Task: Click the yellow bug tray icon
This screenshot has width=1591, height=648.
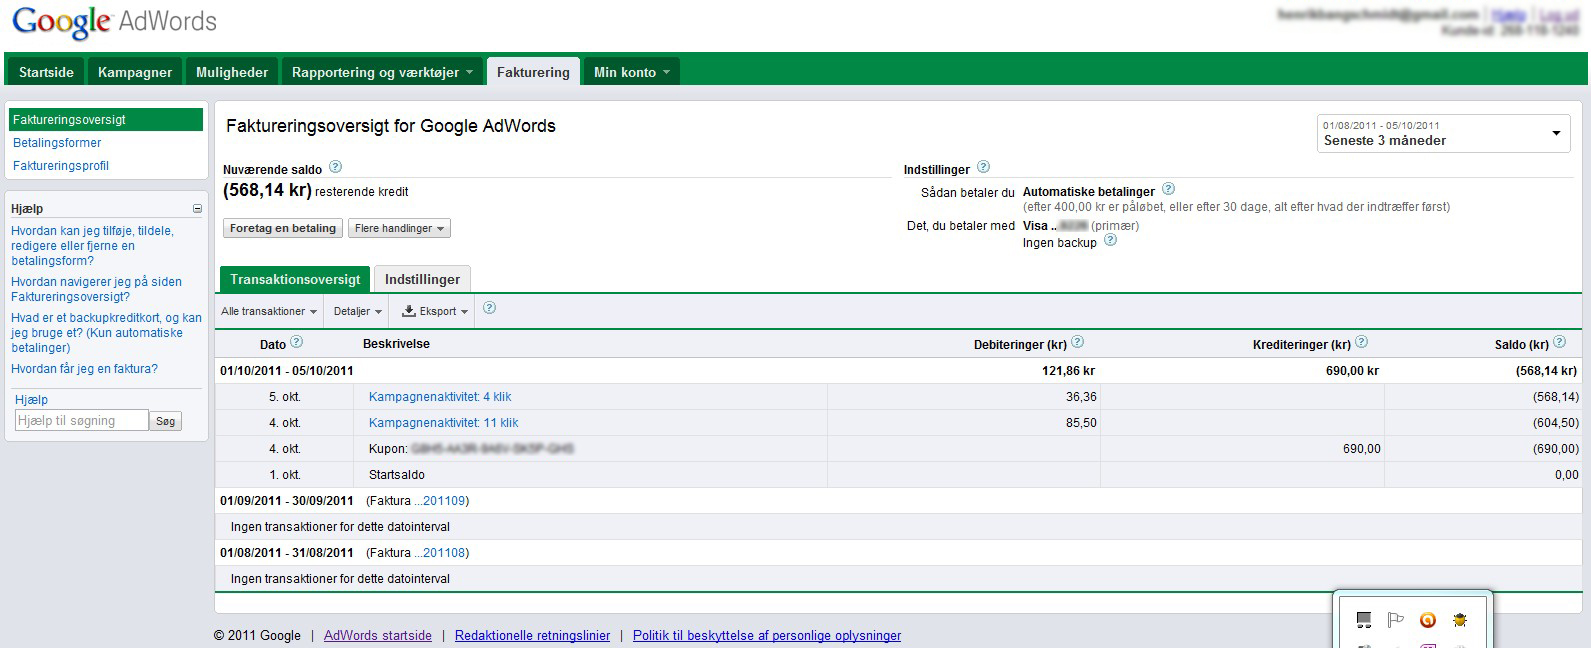Action: tap(1460, 621)
